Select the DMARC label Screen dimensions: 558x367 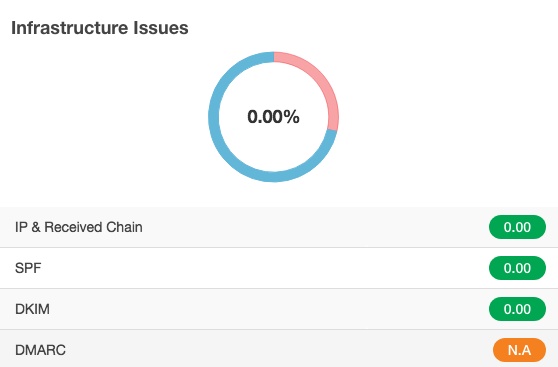point(40,350)
